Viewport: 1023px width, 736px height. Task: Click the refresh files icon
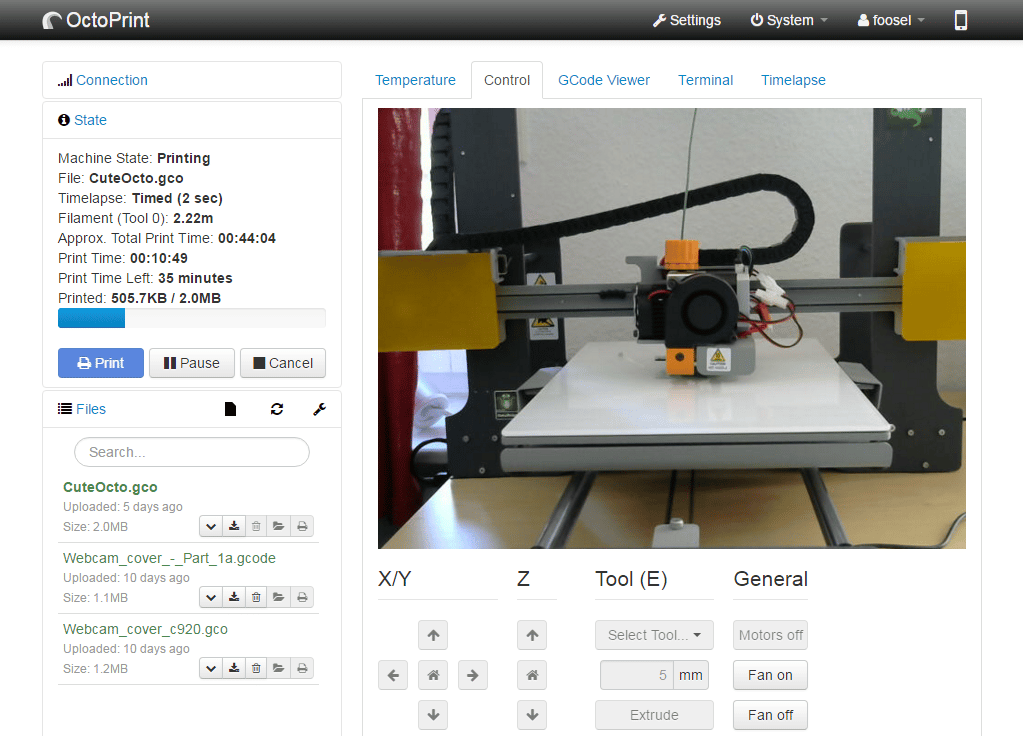(277, 409)
